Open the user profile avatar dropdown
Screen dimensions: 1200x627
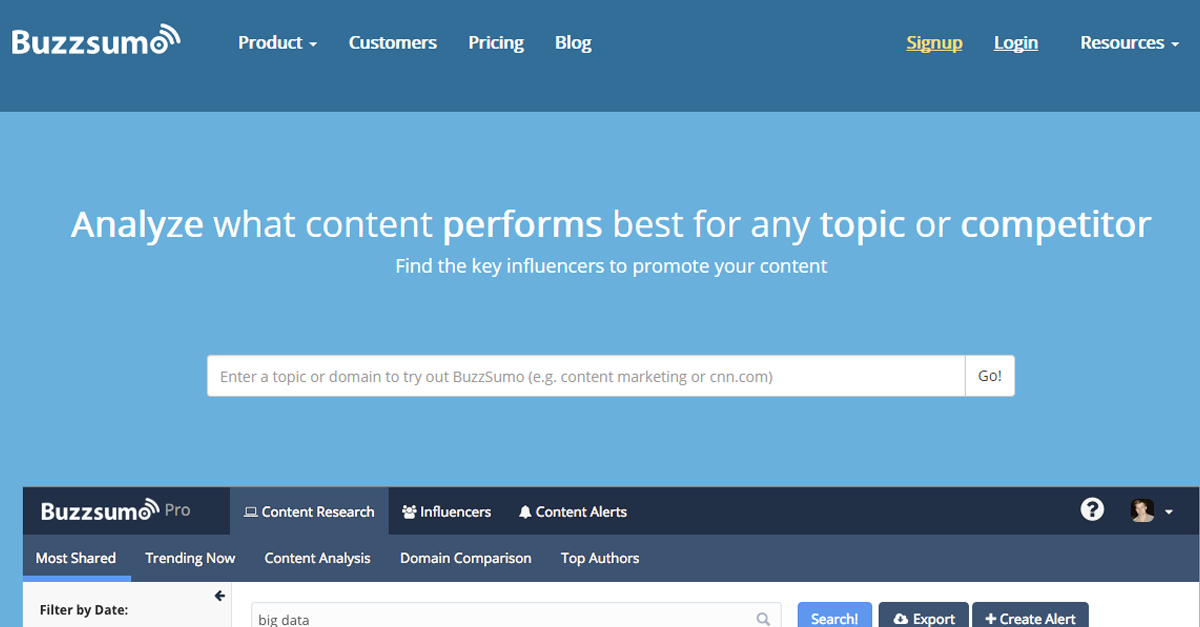(x=1148, y=510)
